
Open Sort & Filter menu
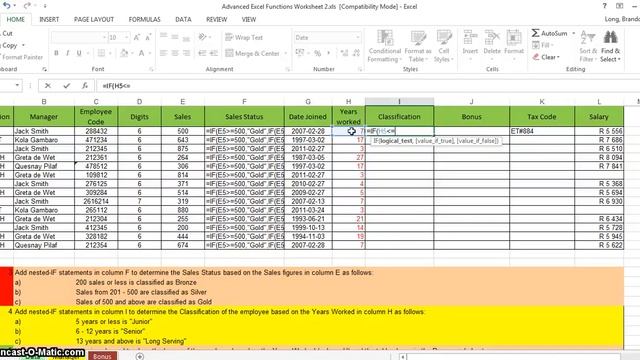click(x=588, y=46)
